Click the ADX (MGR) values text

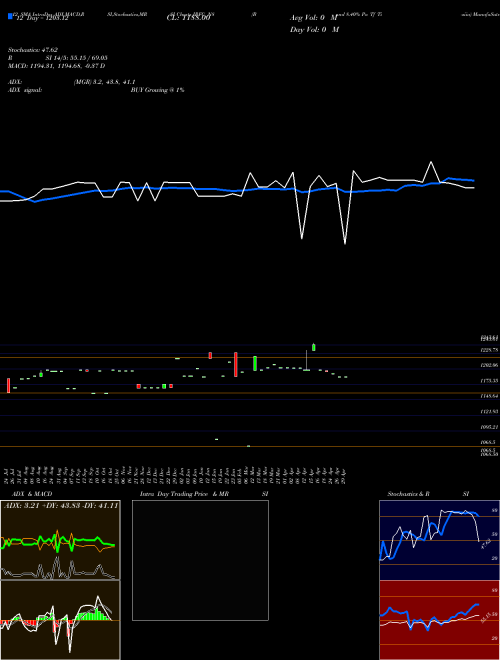104,82
